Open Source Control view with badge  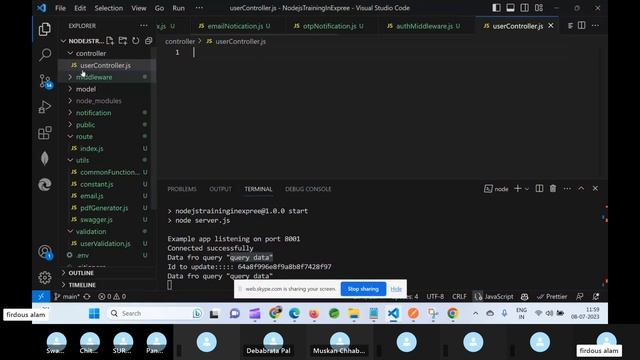(45, 81)
